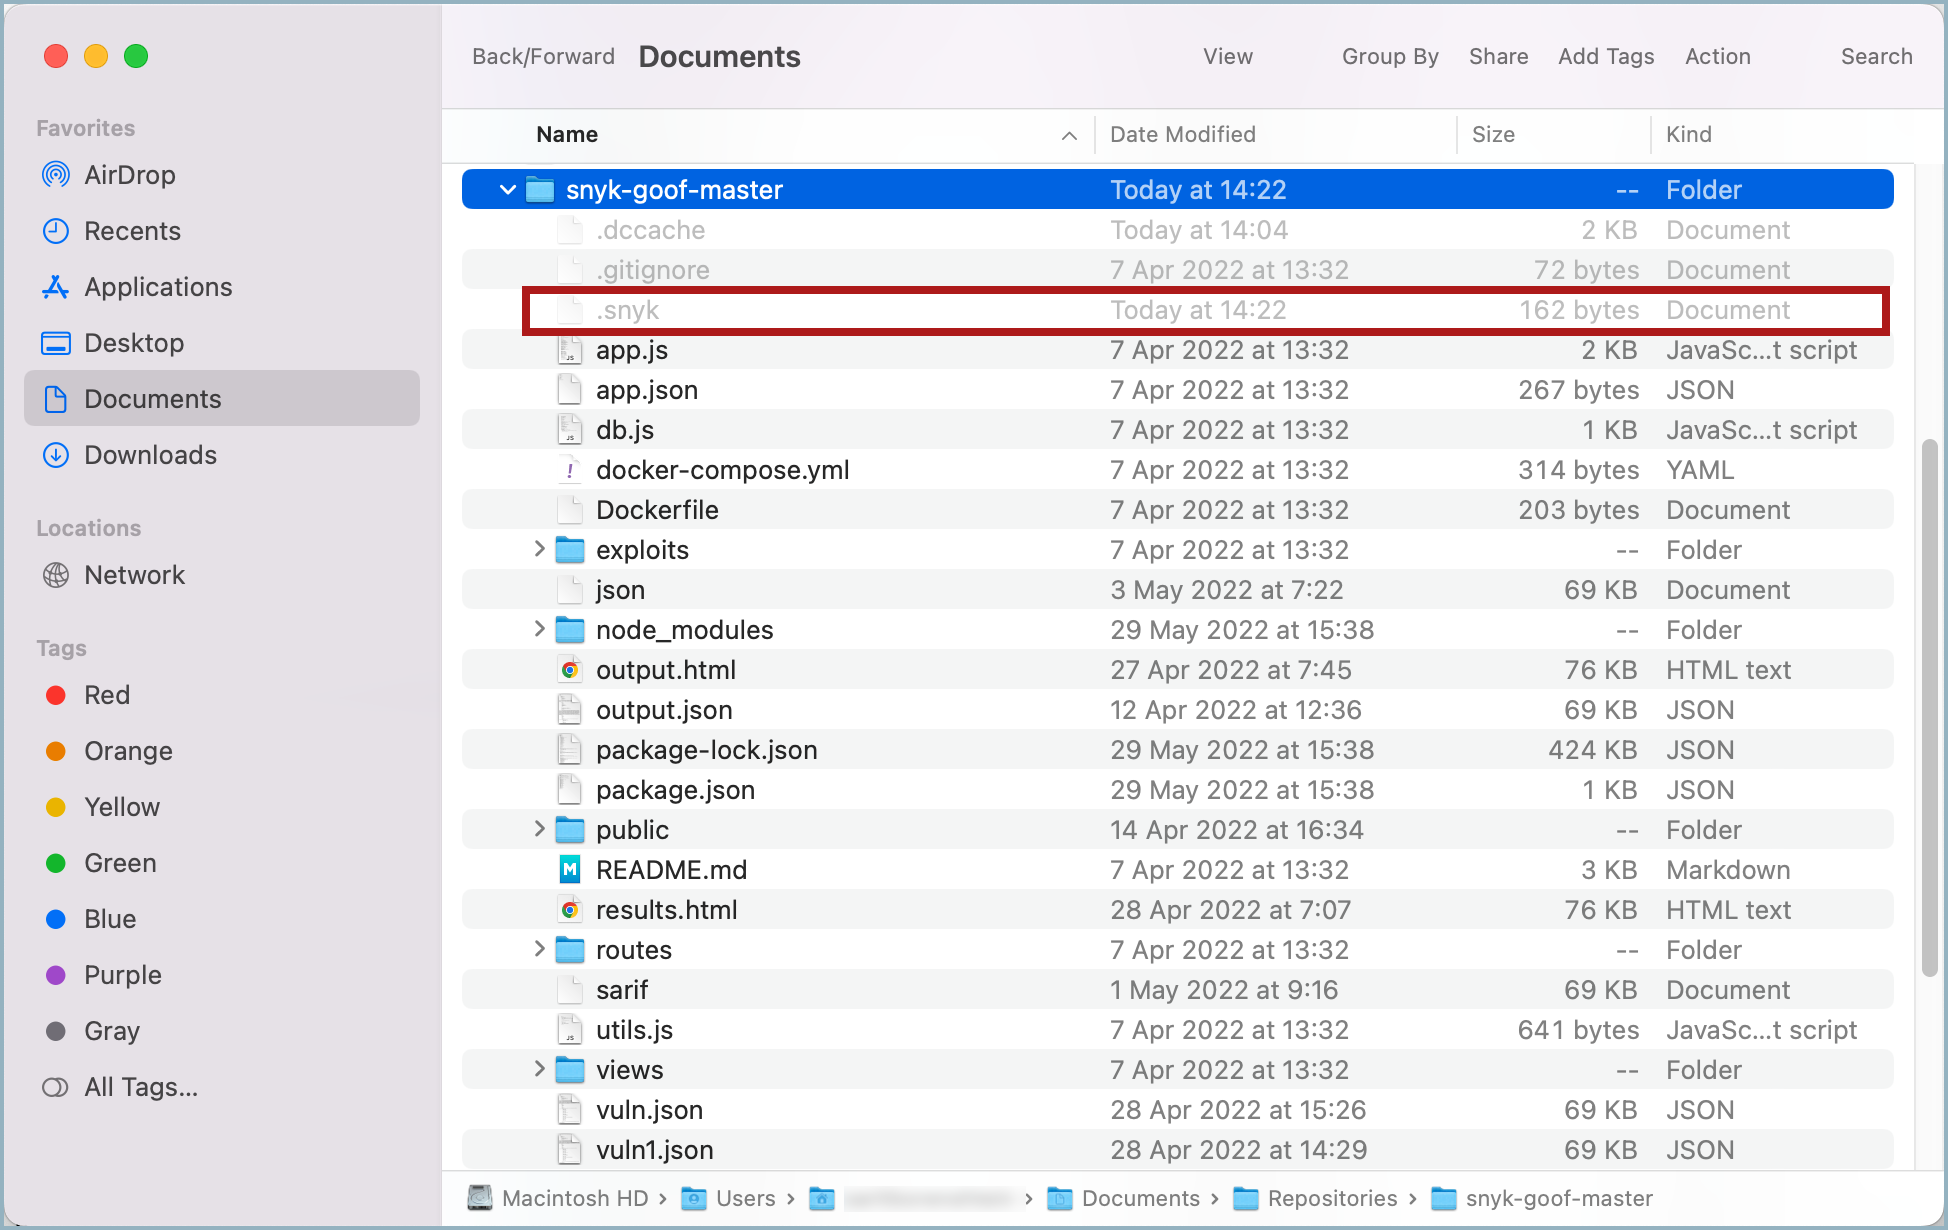Select the Red tag swatch

coord(107,695)
